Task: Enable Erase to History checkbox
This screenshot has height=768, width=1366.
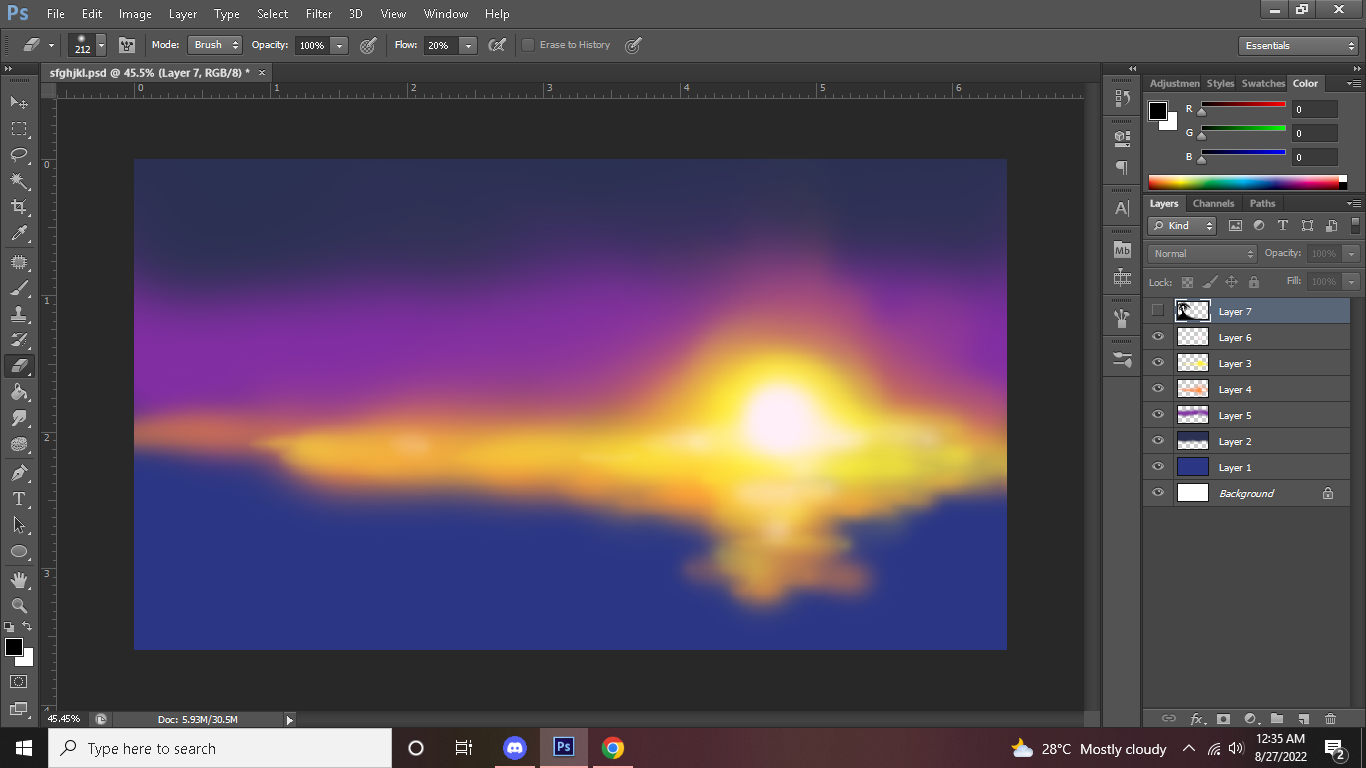Action: coord(528,45)
